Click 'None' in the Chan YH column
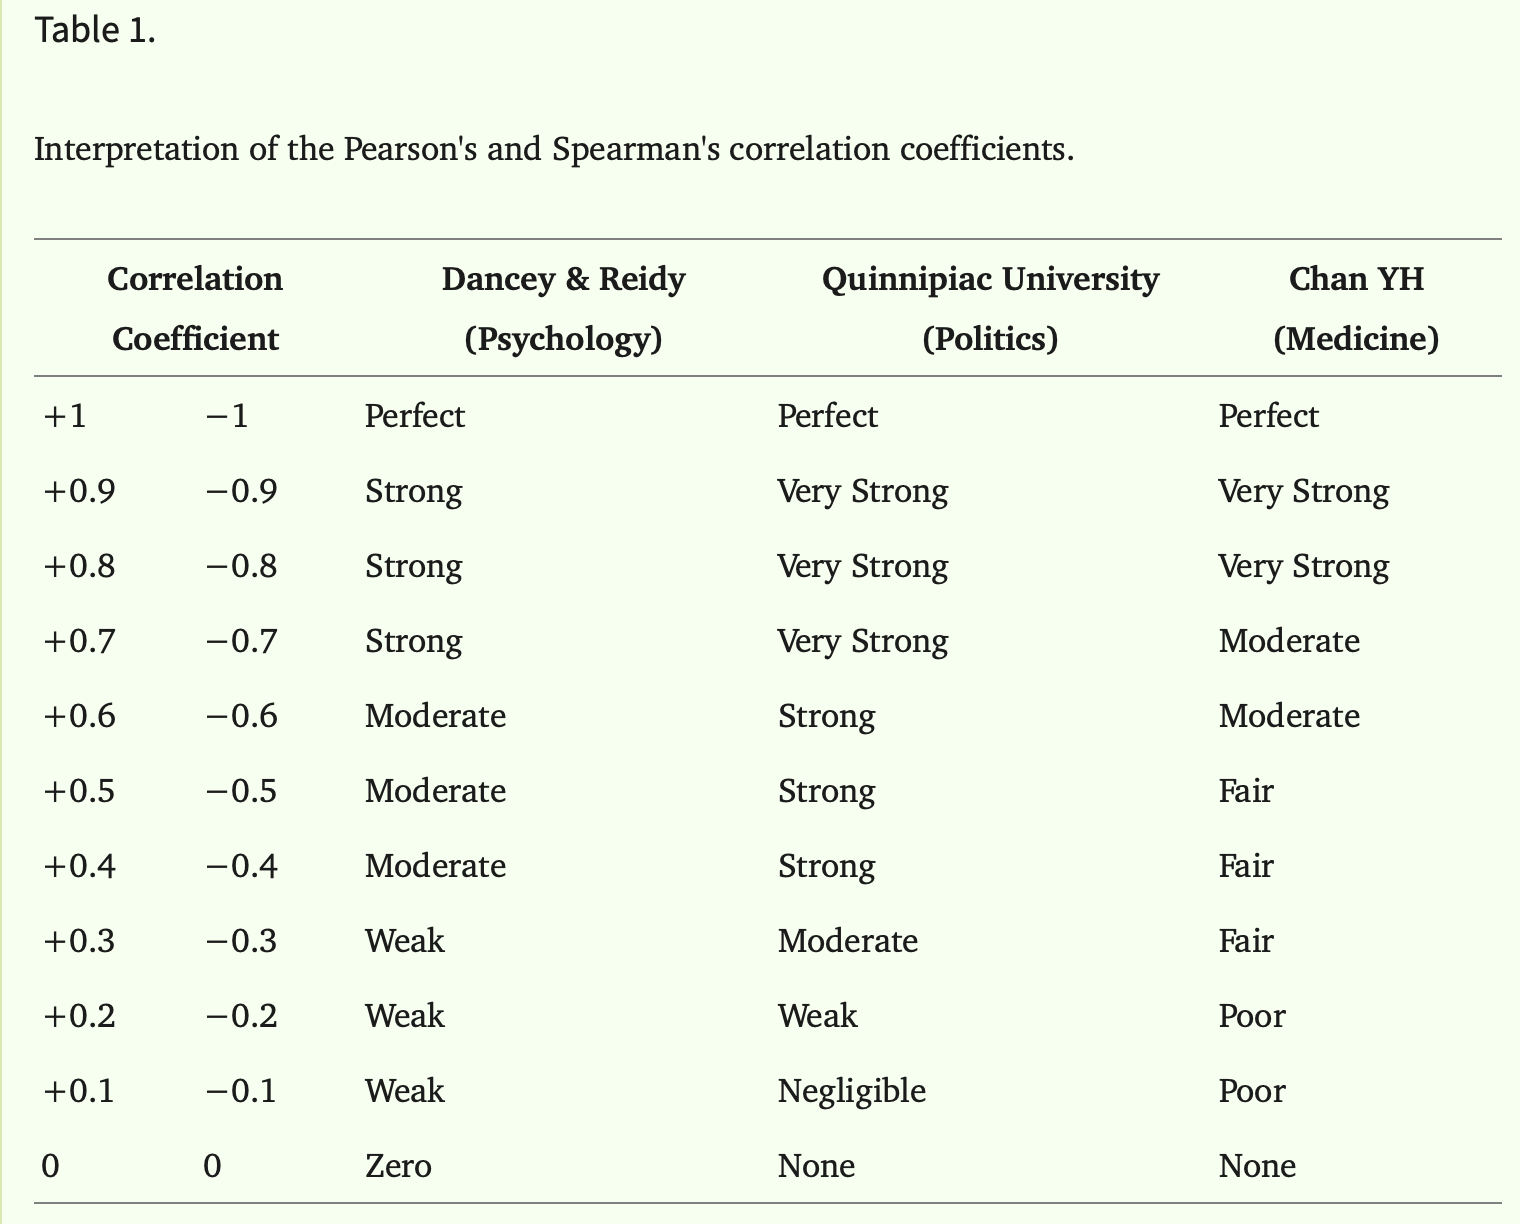 click(x=1257, y=1166)
